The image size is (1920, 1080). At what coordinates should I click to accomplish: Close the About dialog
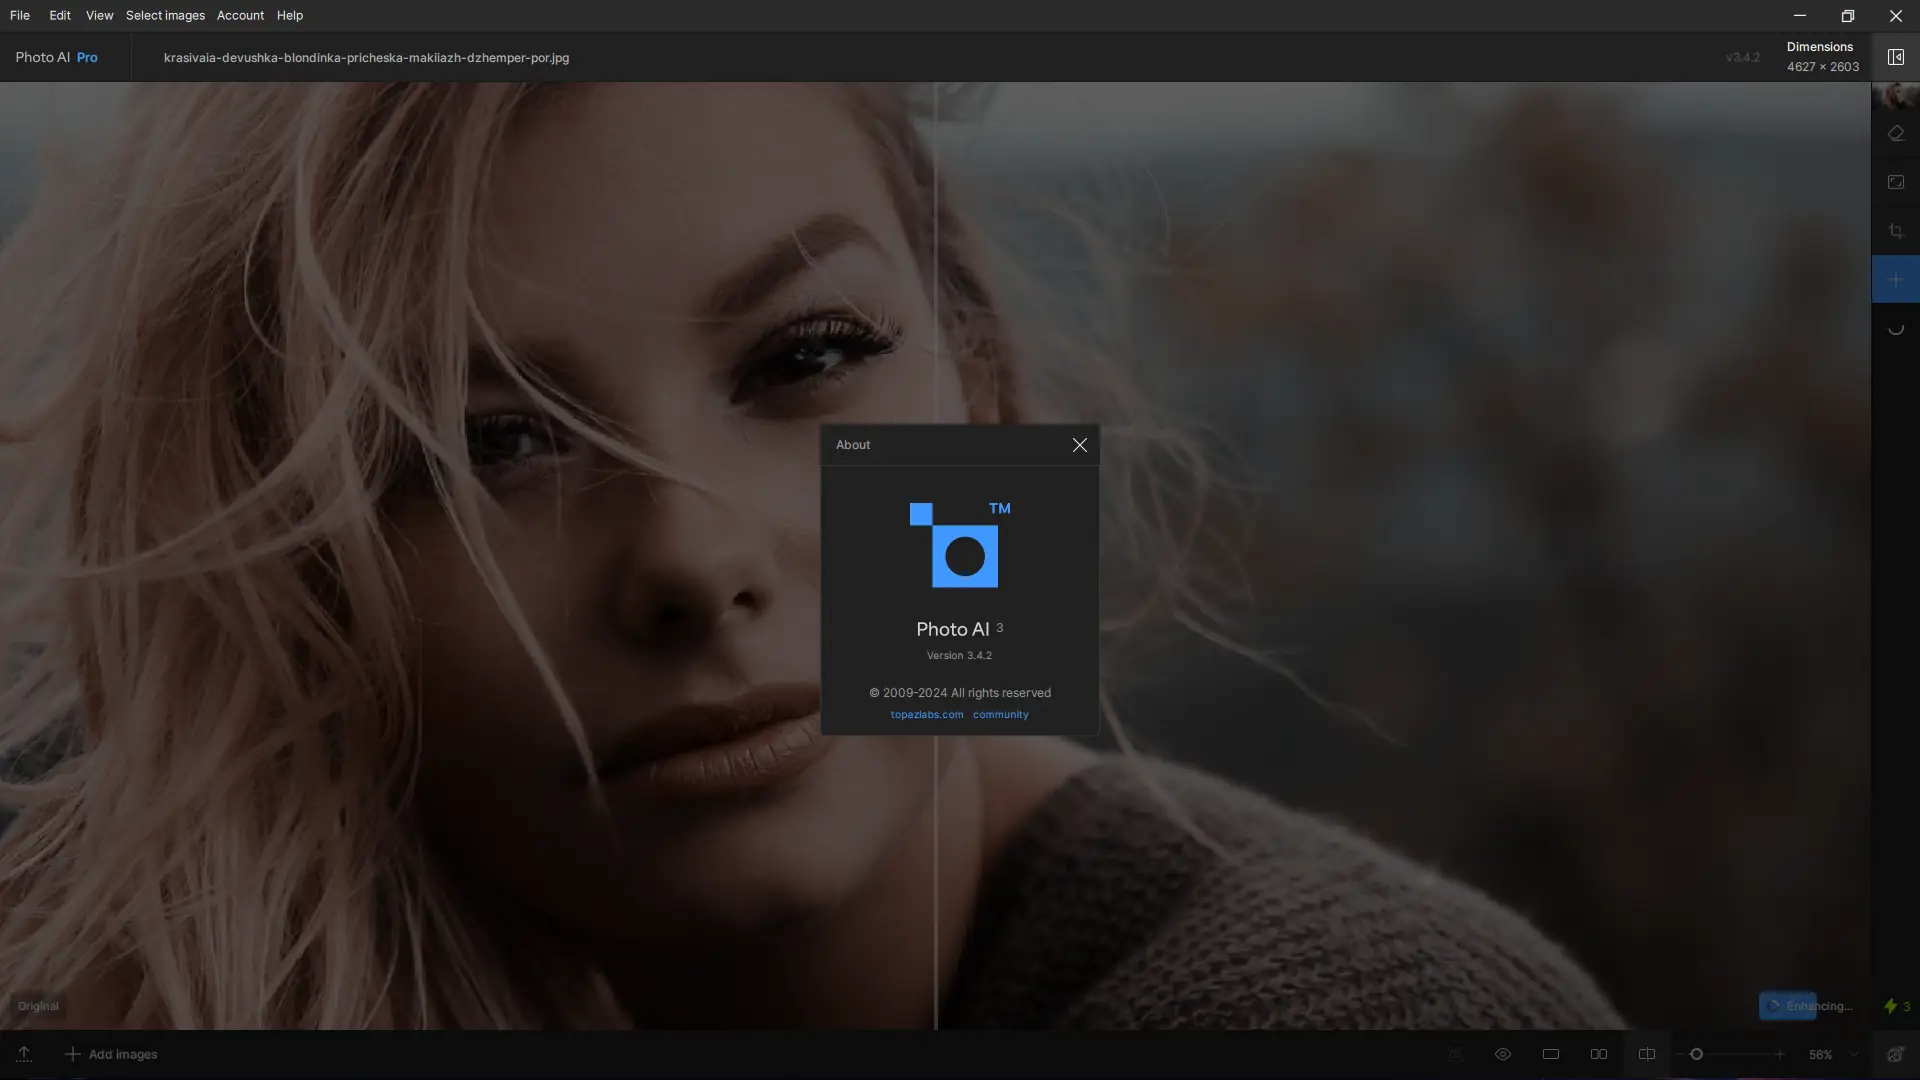pos(1079,445)
